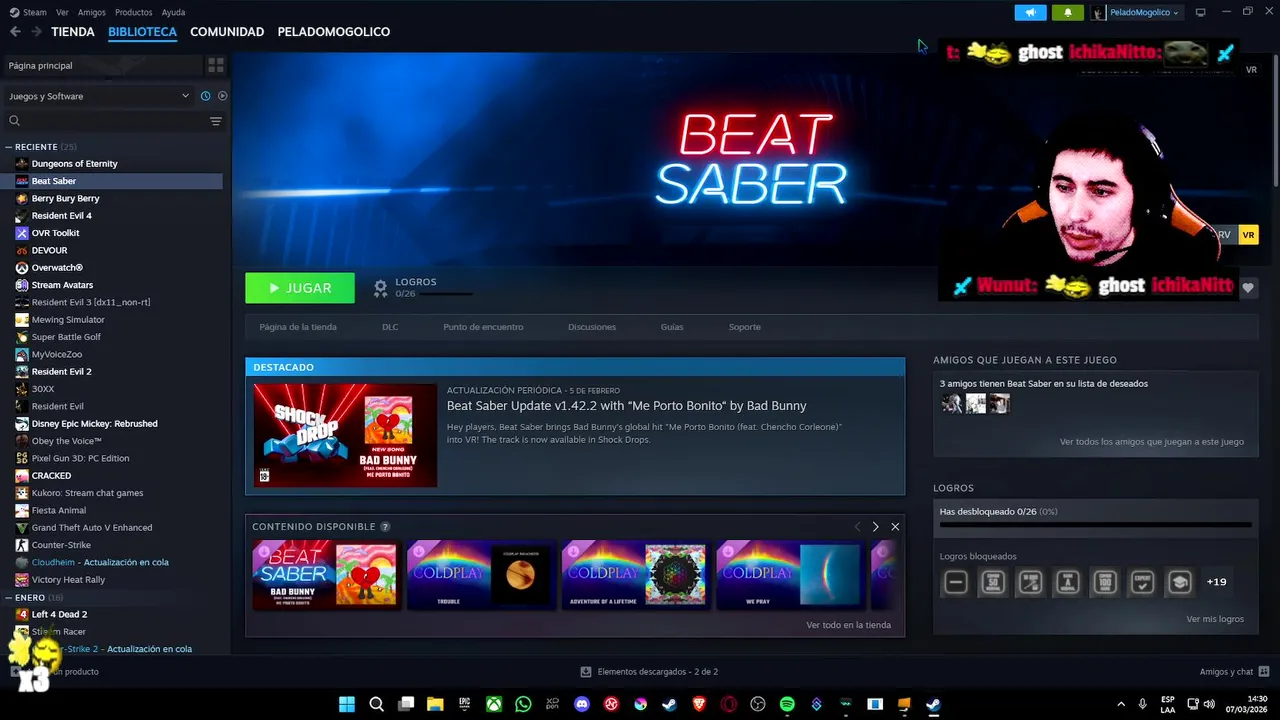Open File Explorer from the taskbar
The height and width of the screenshot is (720, 1280).
pos(435,704)
